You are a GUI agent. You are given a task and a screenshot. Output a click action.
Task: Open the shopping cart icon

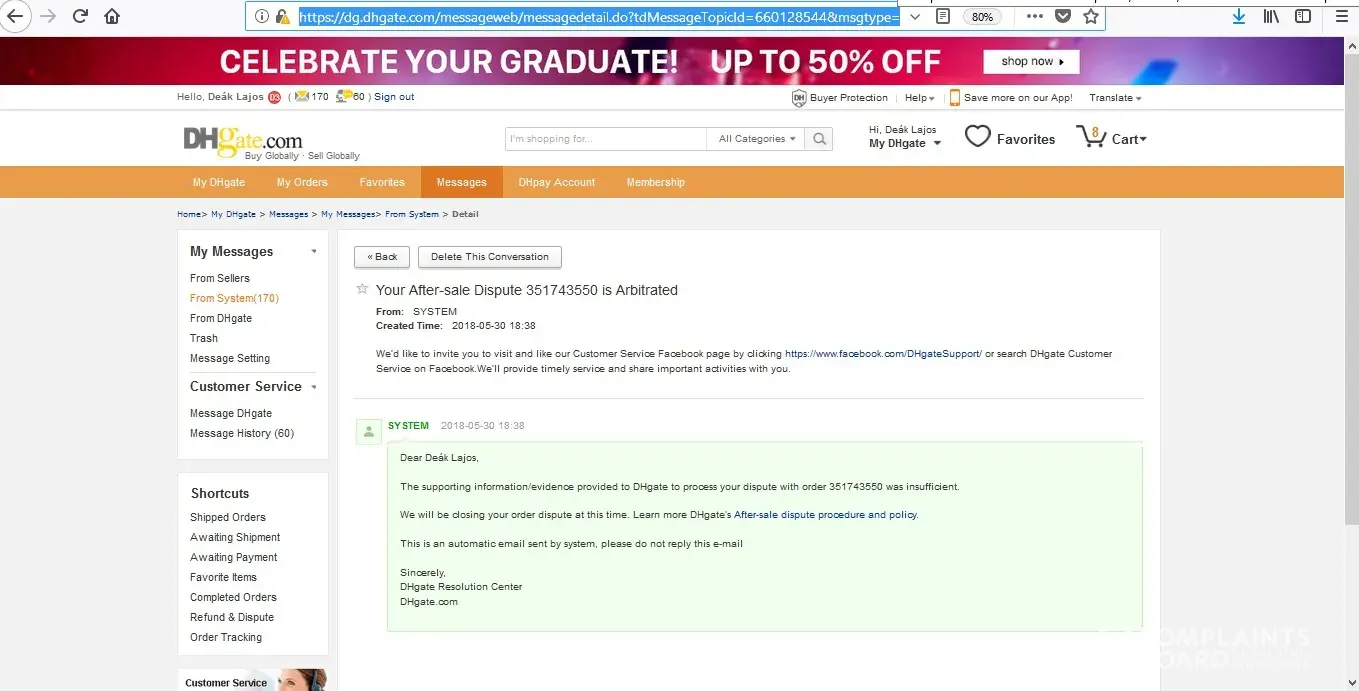pyautogui.click(x=1091, y=137)
